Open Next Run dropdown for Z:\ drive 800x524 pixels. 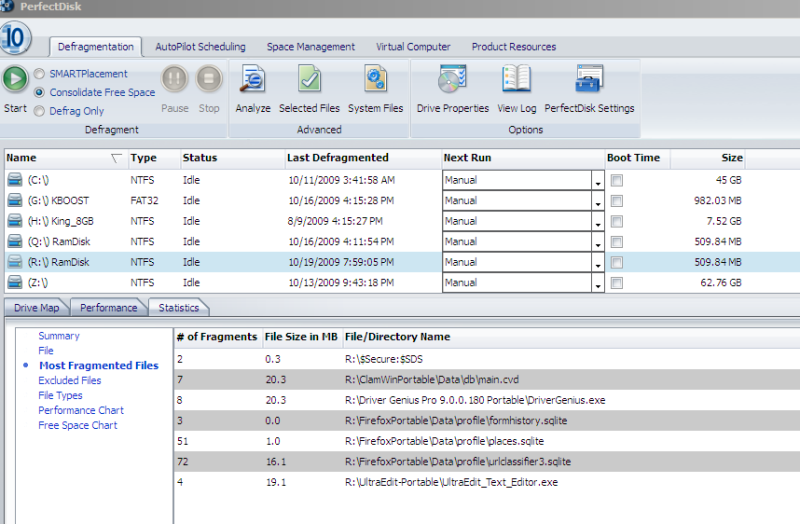click(x=598, y=283)
